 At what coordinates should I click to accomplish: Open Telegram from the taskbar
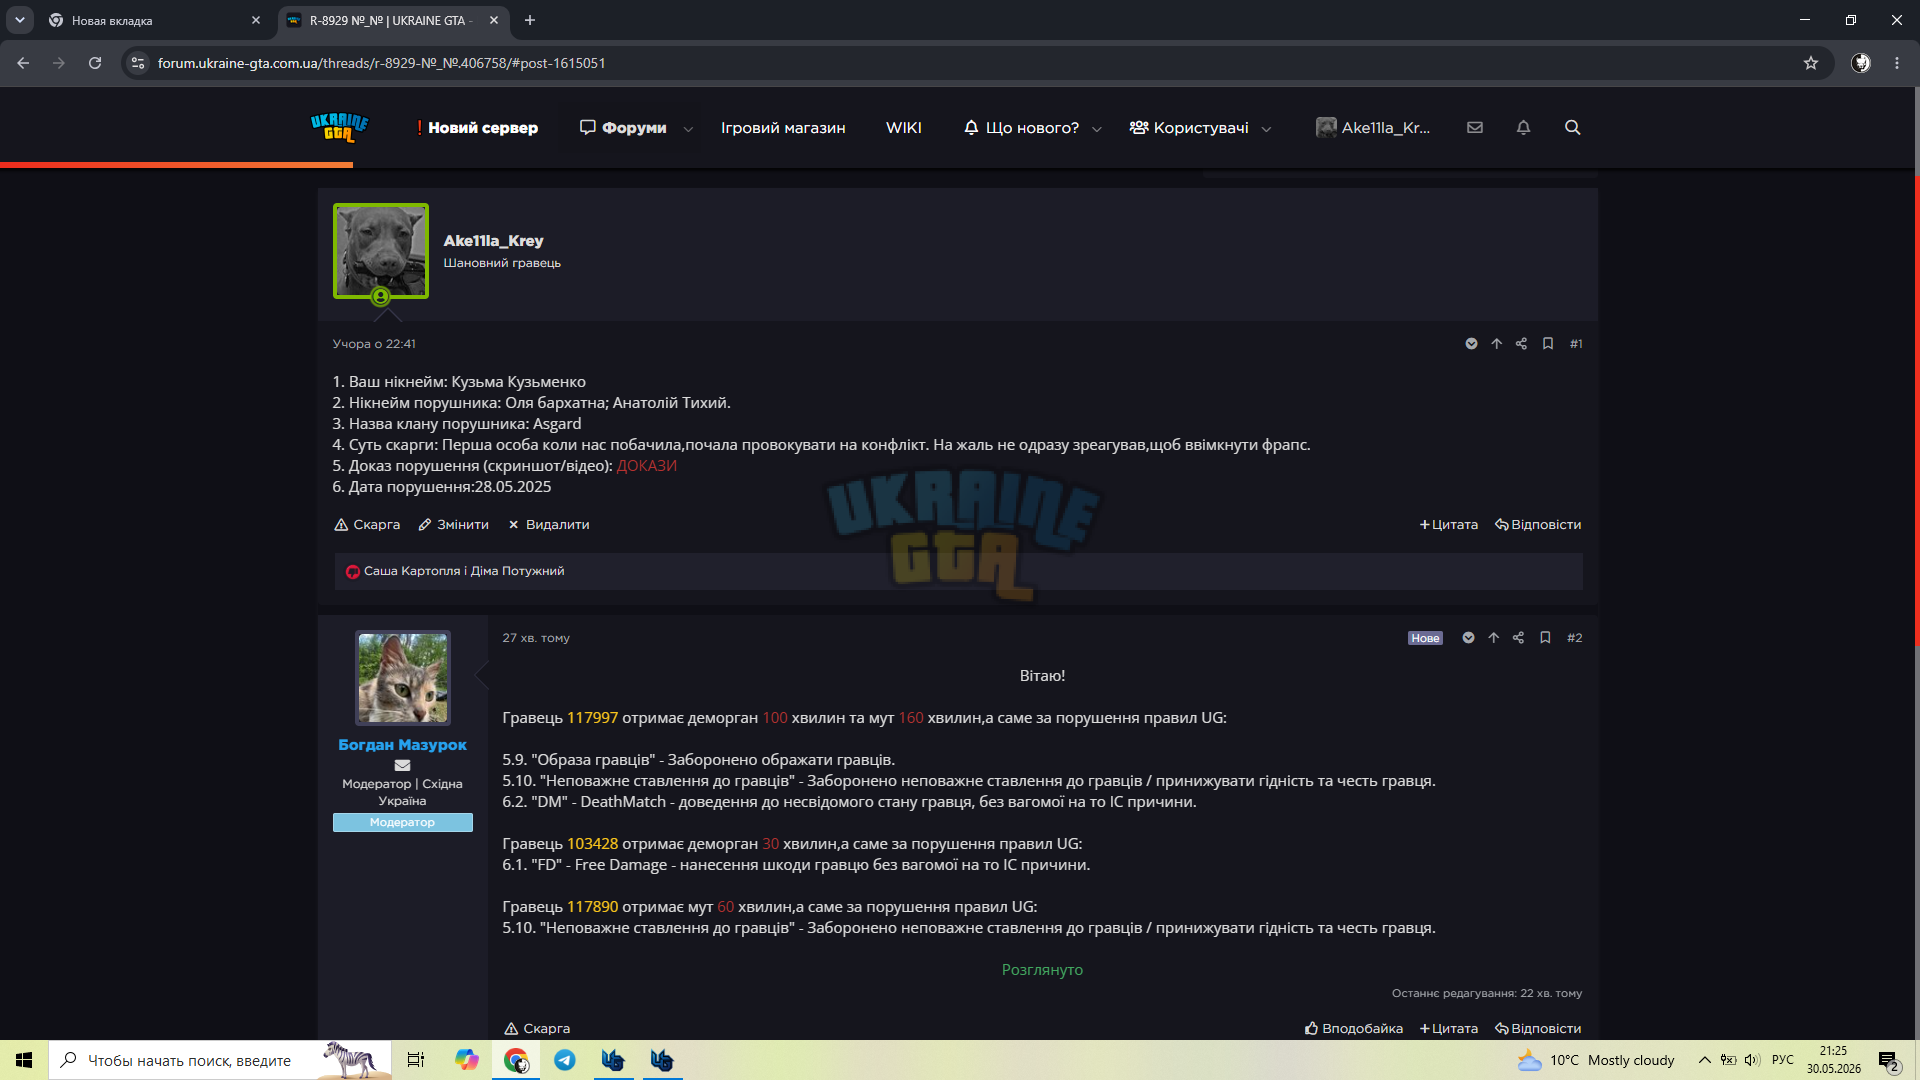(565, 1060)
